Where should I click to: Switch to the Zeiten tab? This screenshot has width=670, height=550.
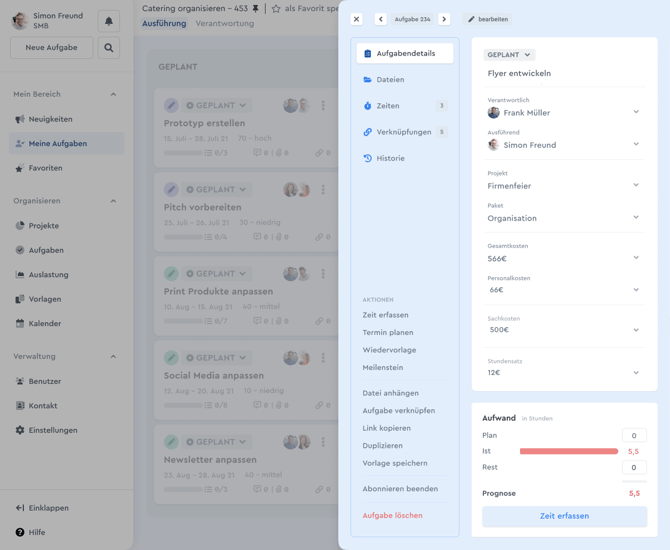pyautogui.click(x=388, y=106)
